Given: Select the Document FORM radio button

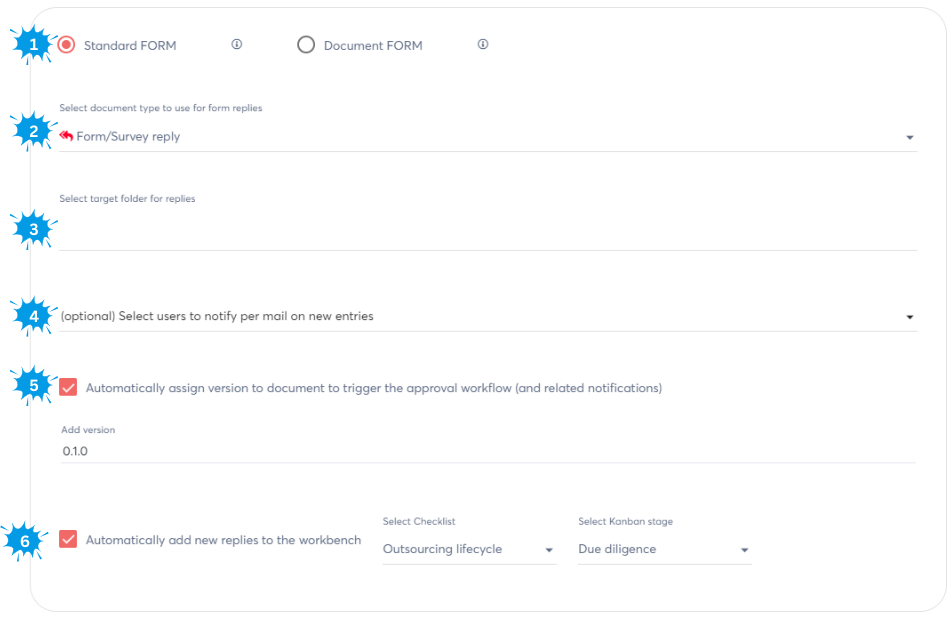Looking at the screenshot, I should click(x=306, y=45).
